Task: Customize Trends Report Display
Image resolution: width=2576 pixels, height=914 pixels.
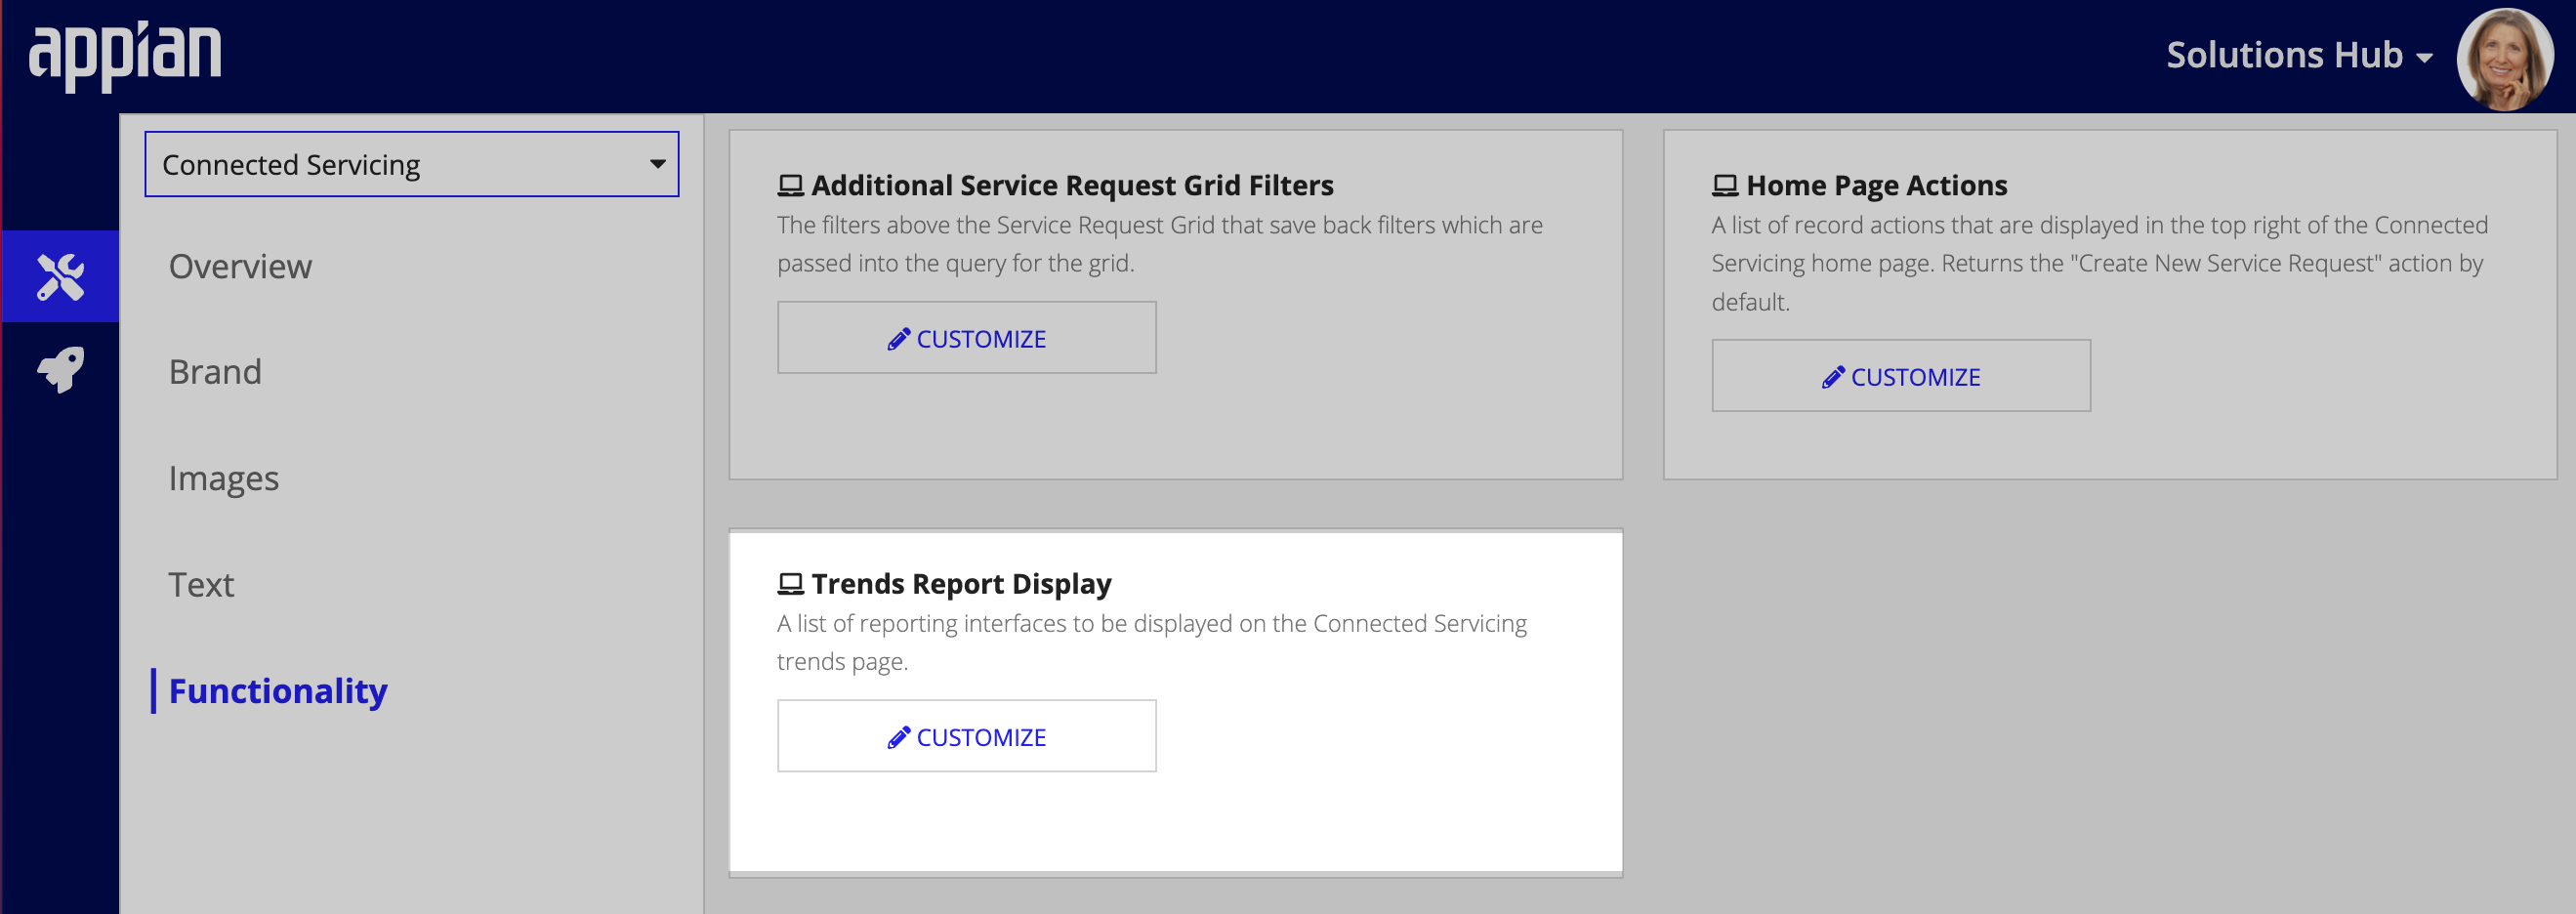Action: 966,736
